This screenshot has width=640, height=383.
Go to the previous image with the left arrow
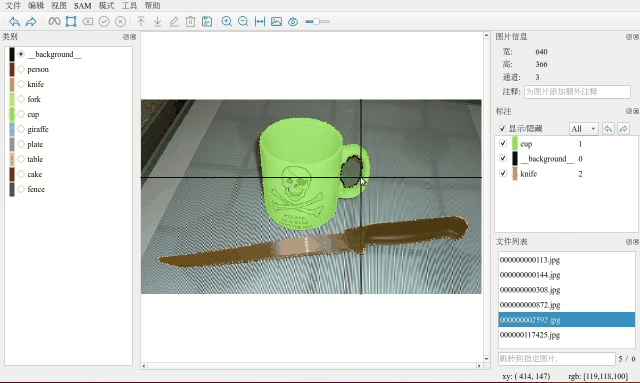[14, 22]
